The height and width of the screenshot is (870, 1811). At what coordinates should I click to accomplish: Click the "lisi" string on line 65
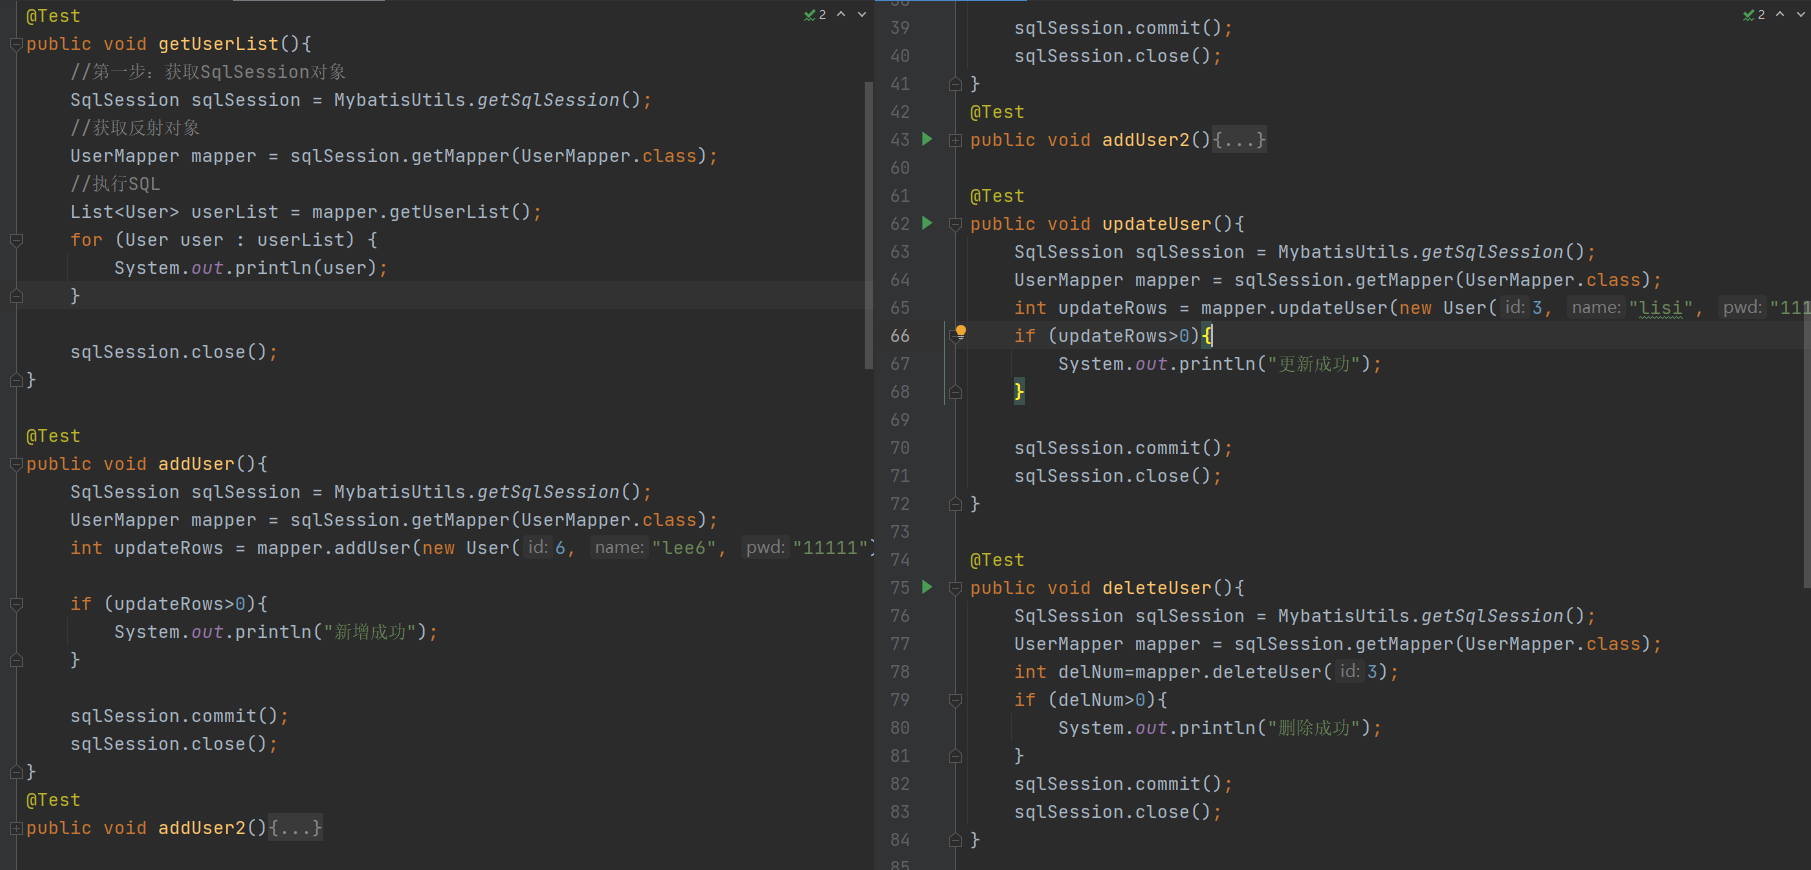[x=1661, y=308]
